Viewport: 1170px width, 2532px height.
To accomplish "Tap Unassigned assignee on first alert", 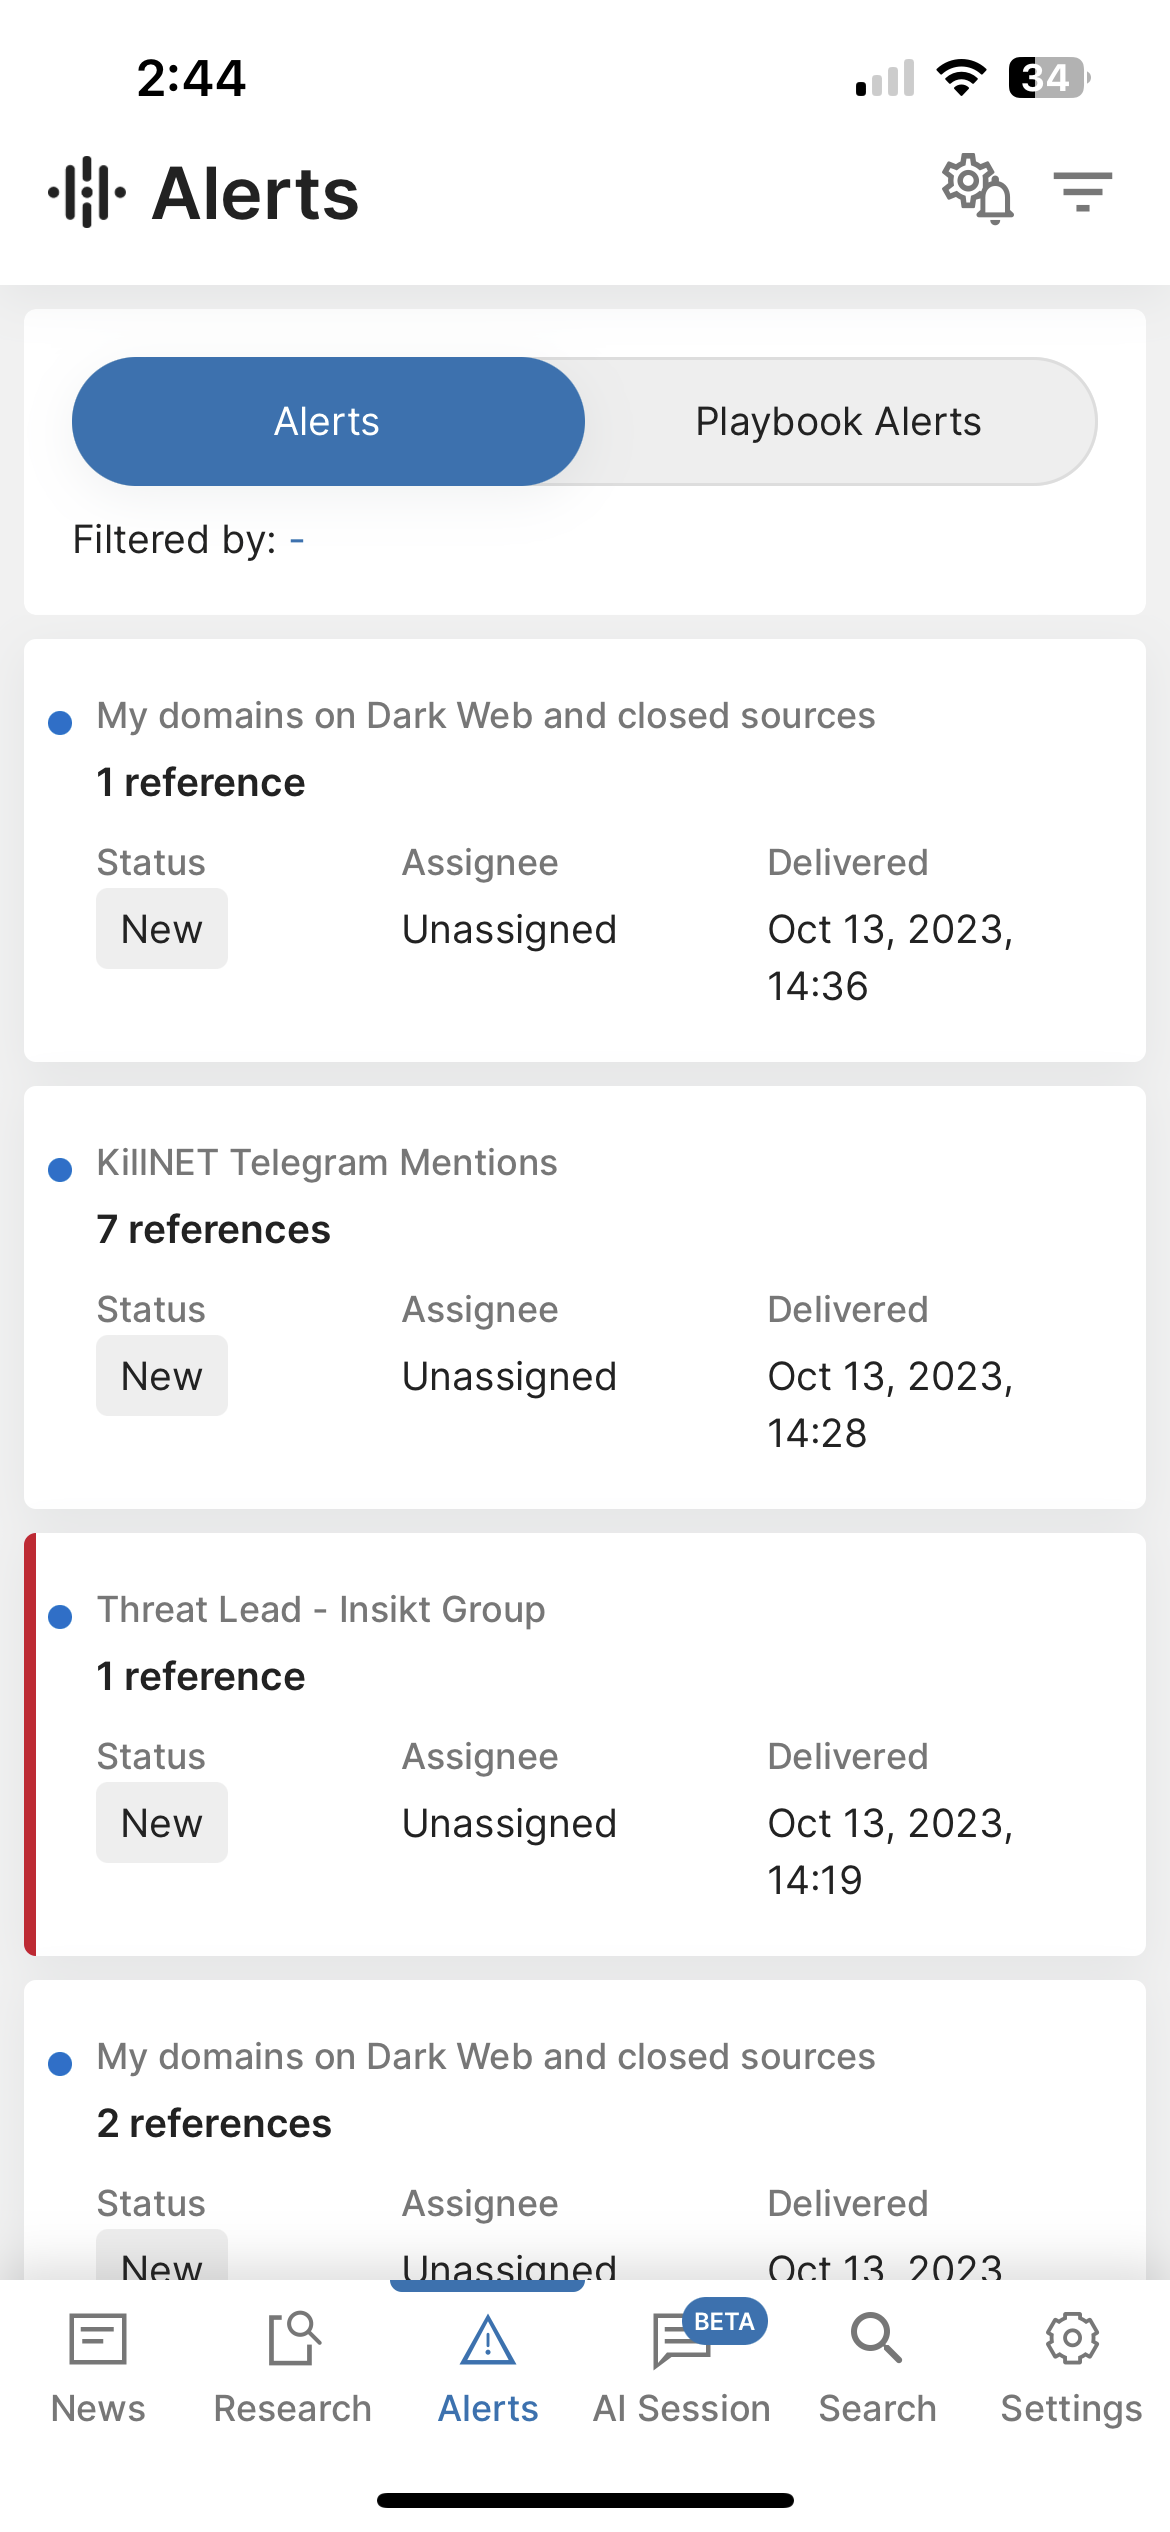I will tap(509, 930).
